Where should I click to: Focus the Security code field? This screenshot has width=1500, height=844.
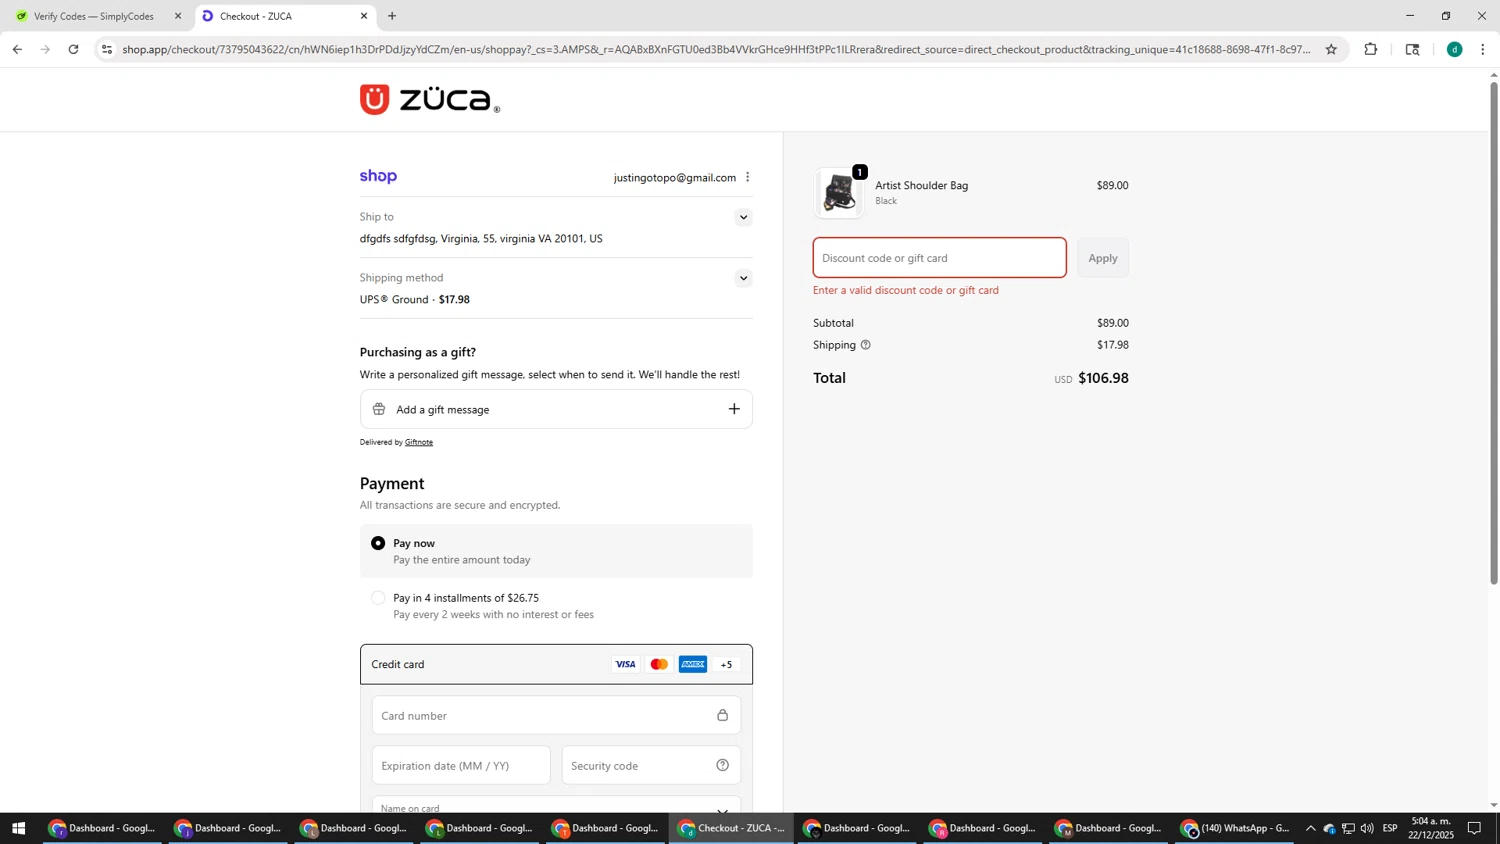(651, 765)
